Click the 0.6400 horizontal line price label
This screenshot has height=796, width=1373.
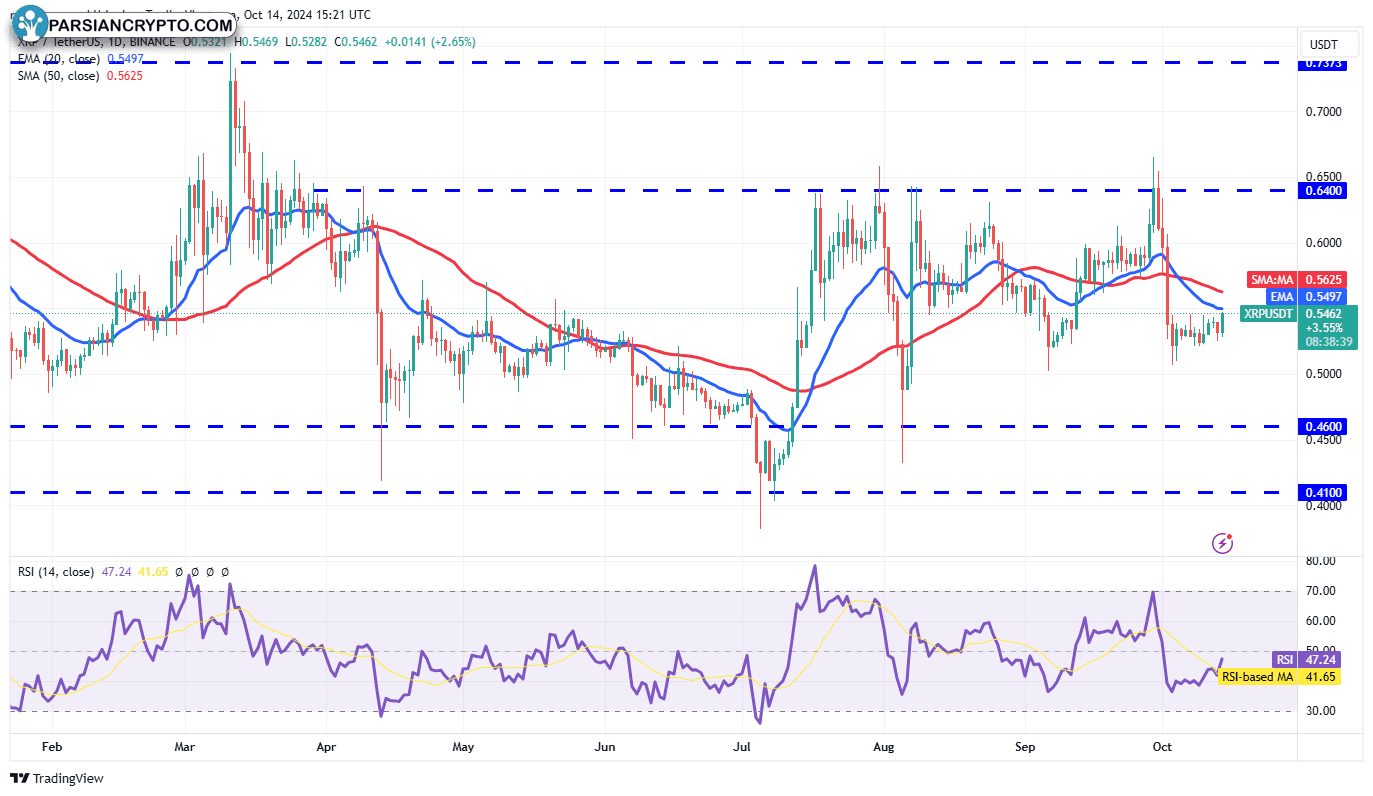(1323, 190)
